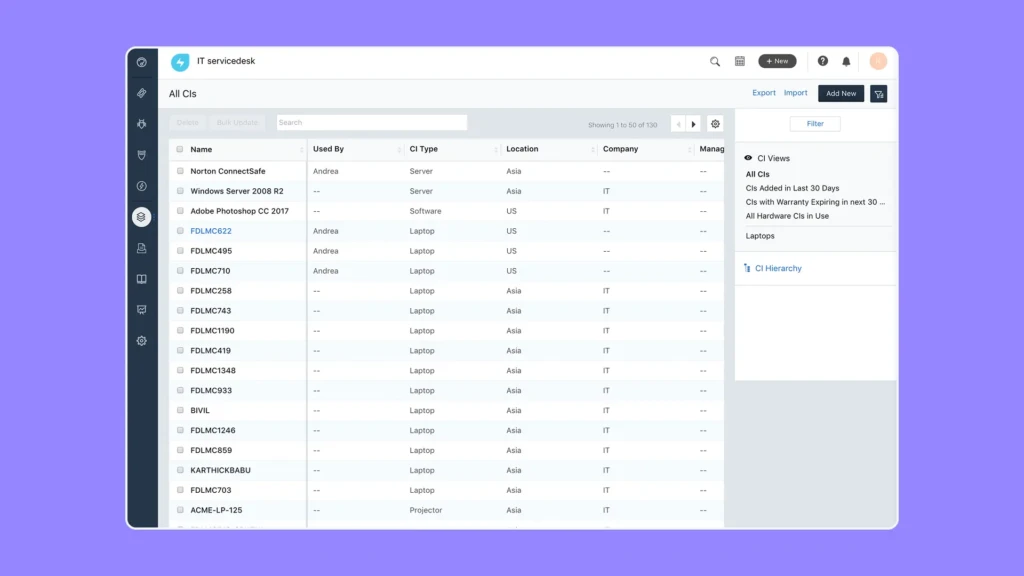Open the Assets layers icon in sidebar
This screenshot has height=576, width=1024.
point(142,217)
